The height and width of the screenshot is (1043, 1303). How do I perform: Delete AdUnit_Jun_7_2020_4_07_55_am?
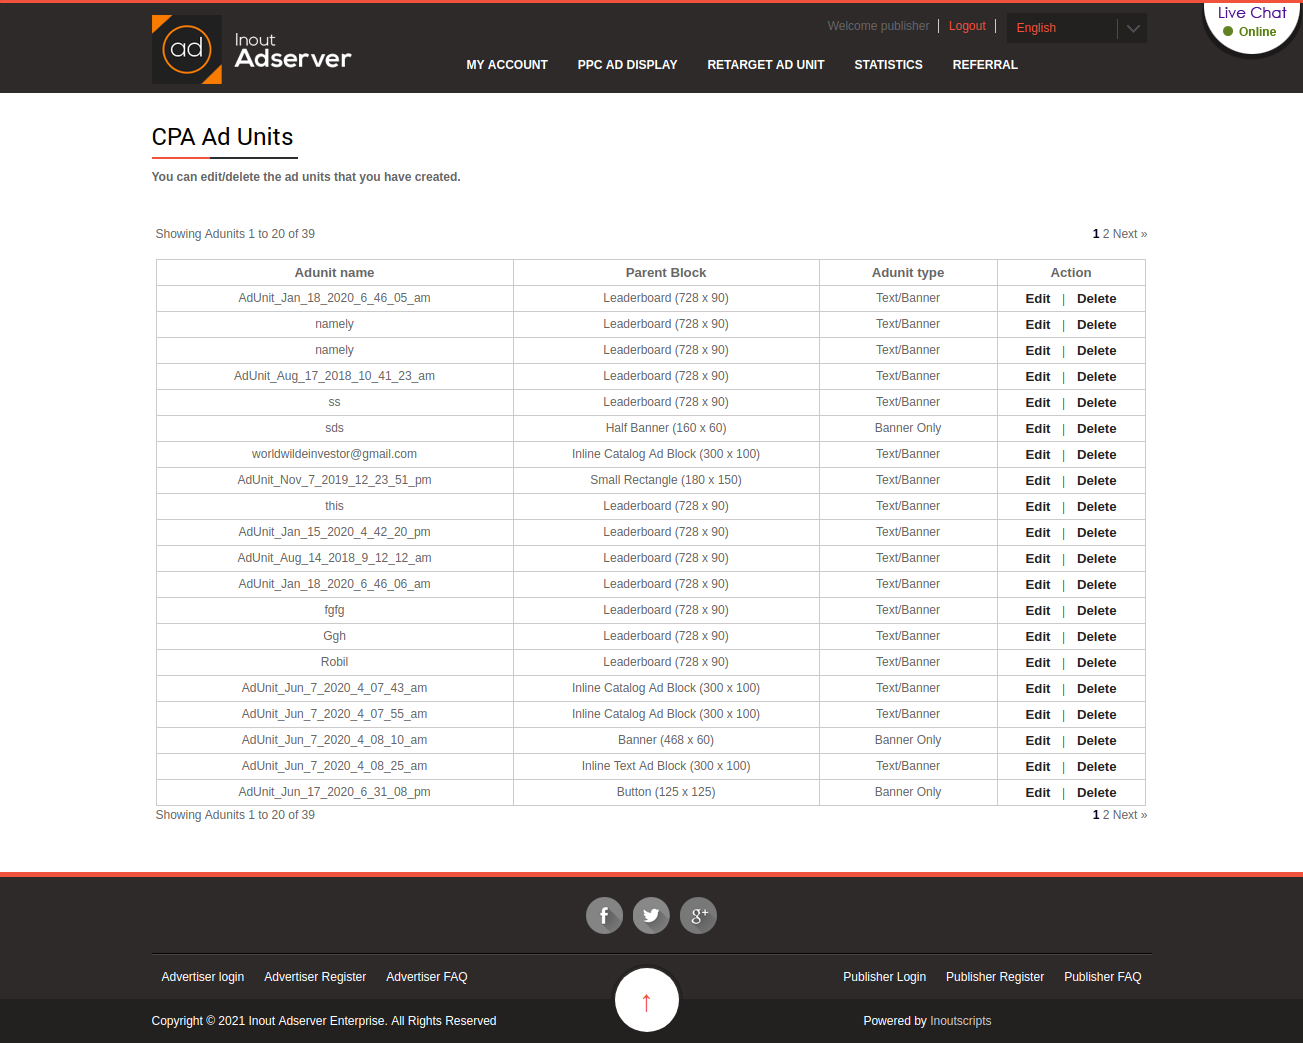coord(1096,715)
